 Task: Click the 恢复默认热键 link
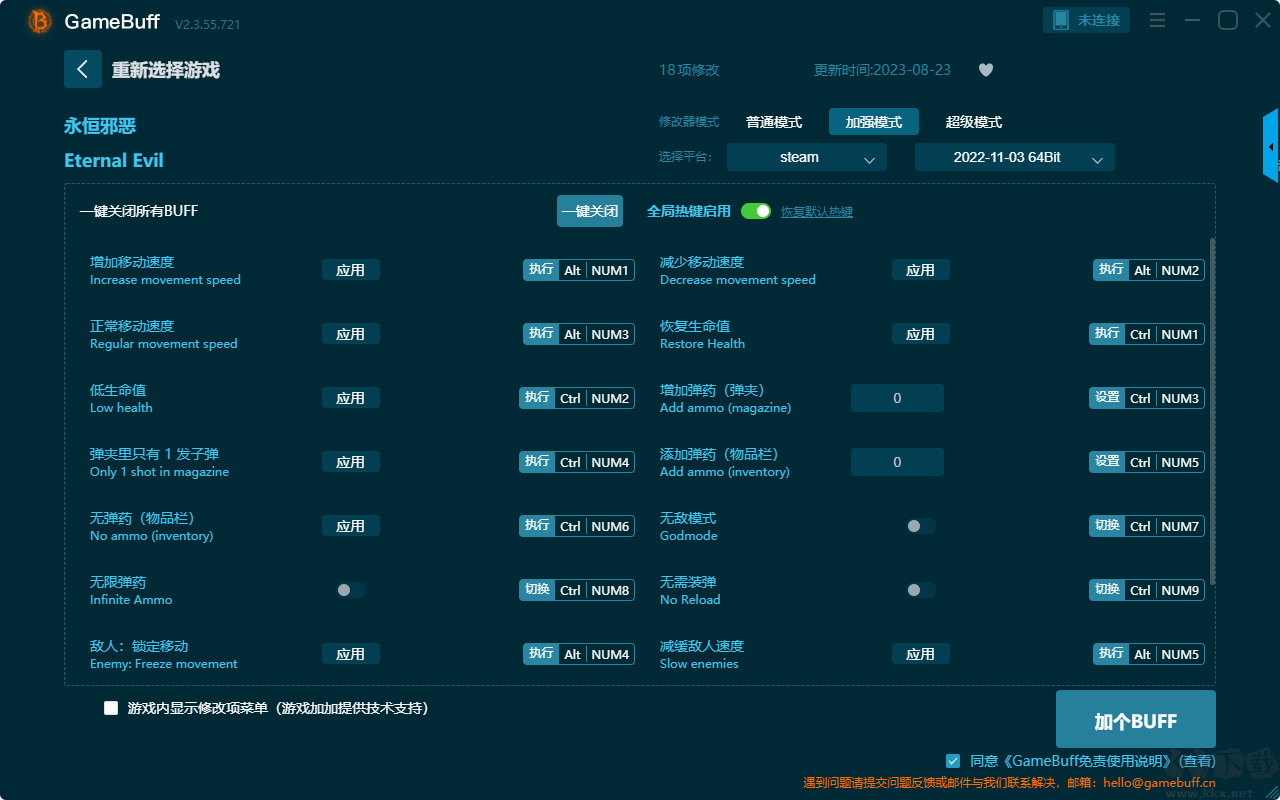[x=817, y=212]
